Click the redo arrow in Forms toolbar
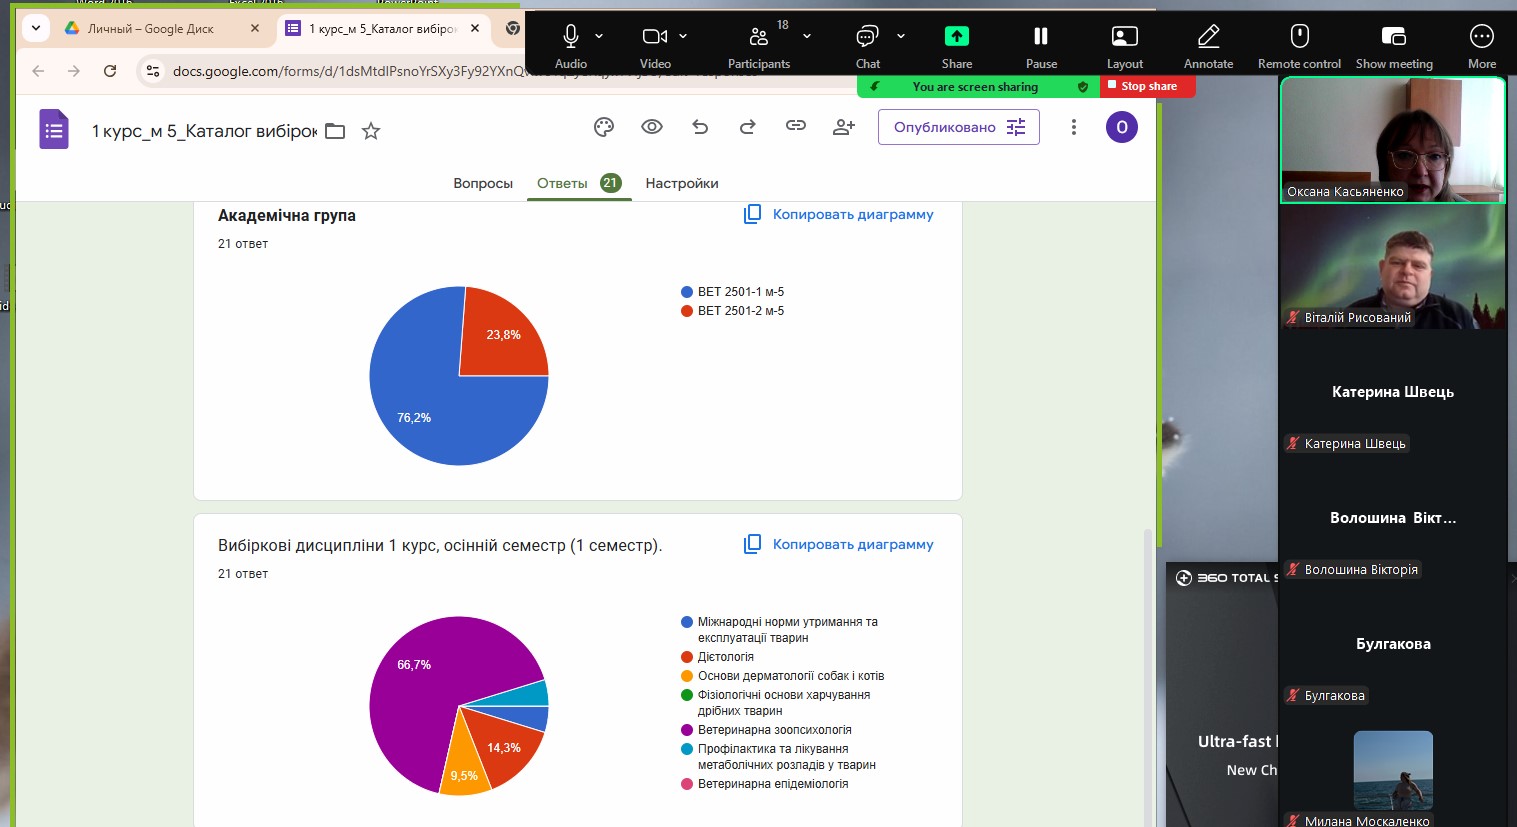 click(x=748, y=127)
